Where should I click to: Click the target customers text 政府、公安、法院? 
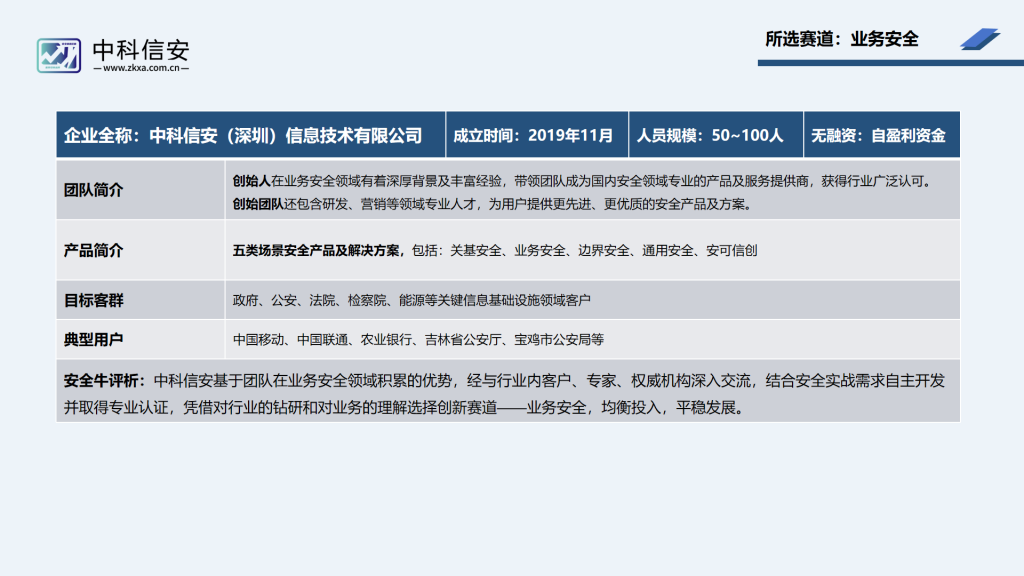(411, 300)
